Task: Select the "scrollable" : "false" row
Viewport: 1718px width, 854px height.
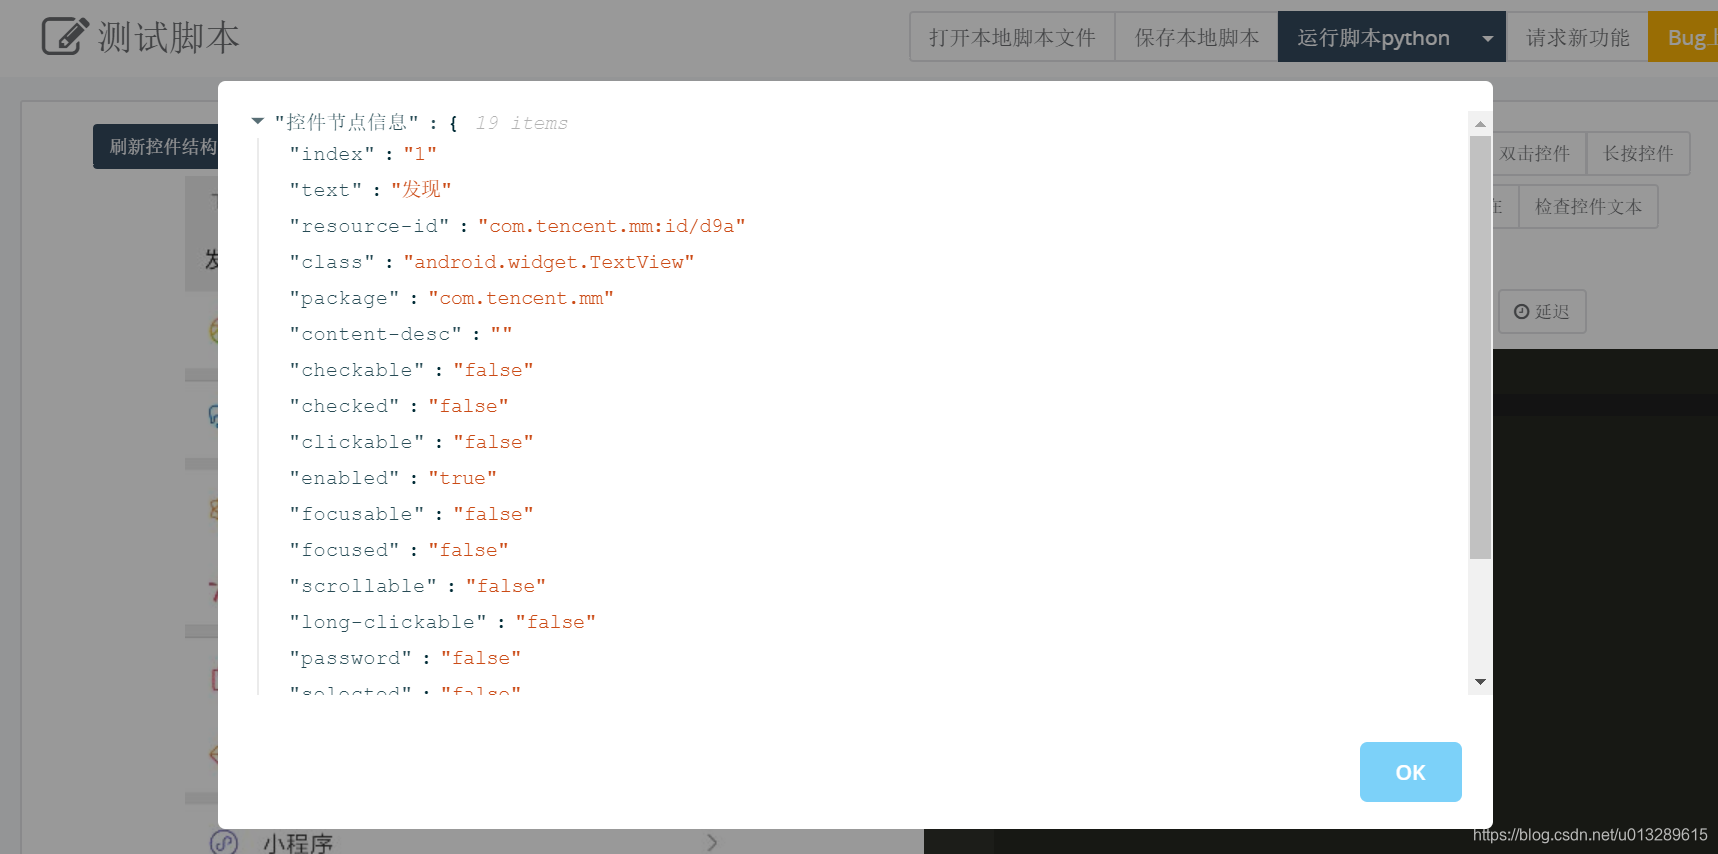Action: (417, 586)
